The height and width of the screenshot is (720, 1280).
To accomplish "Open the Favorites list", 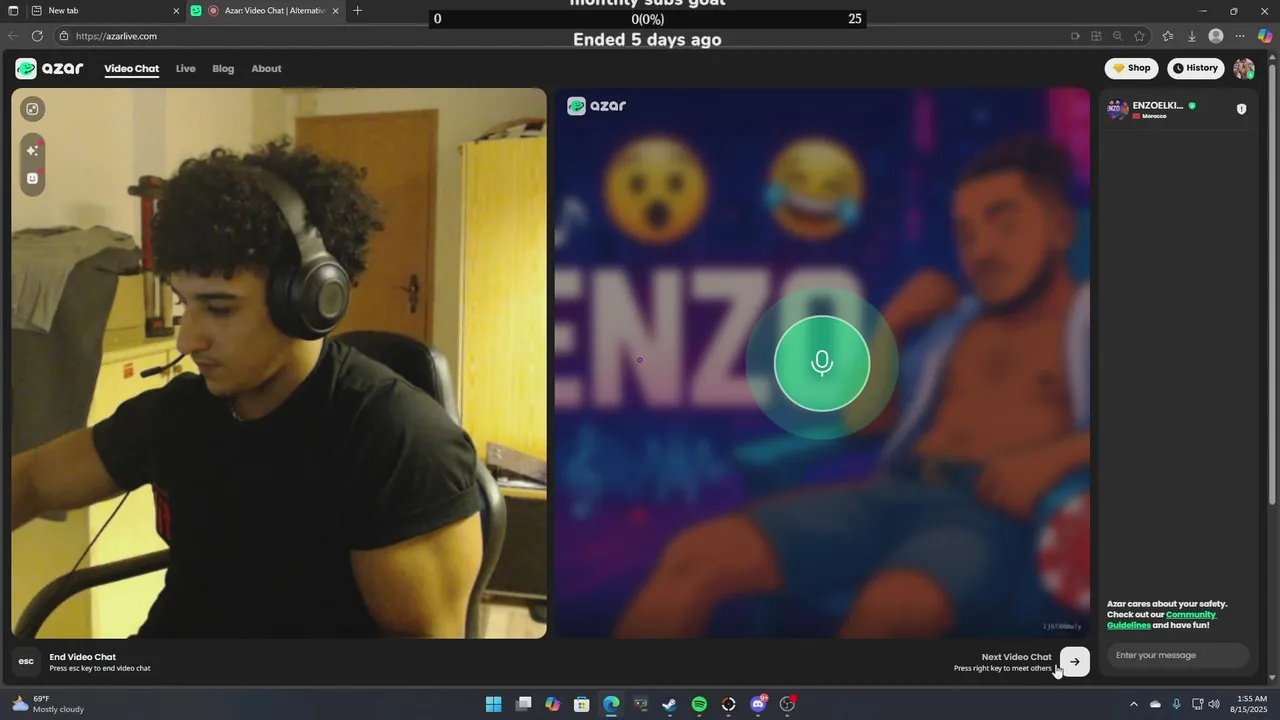I will point(1168,36).
